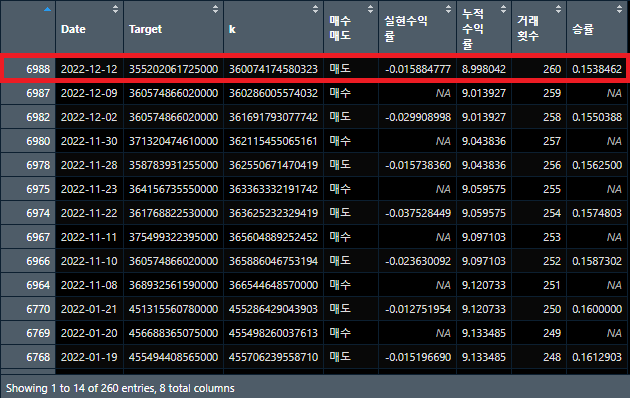Select row index 6769

point(38,333)
